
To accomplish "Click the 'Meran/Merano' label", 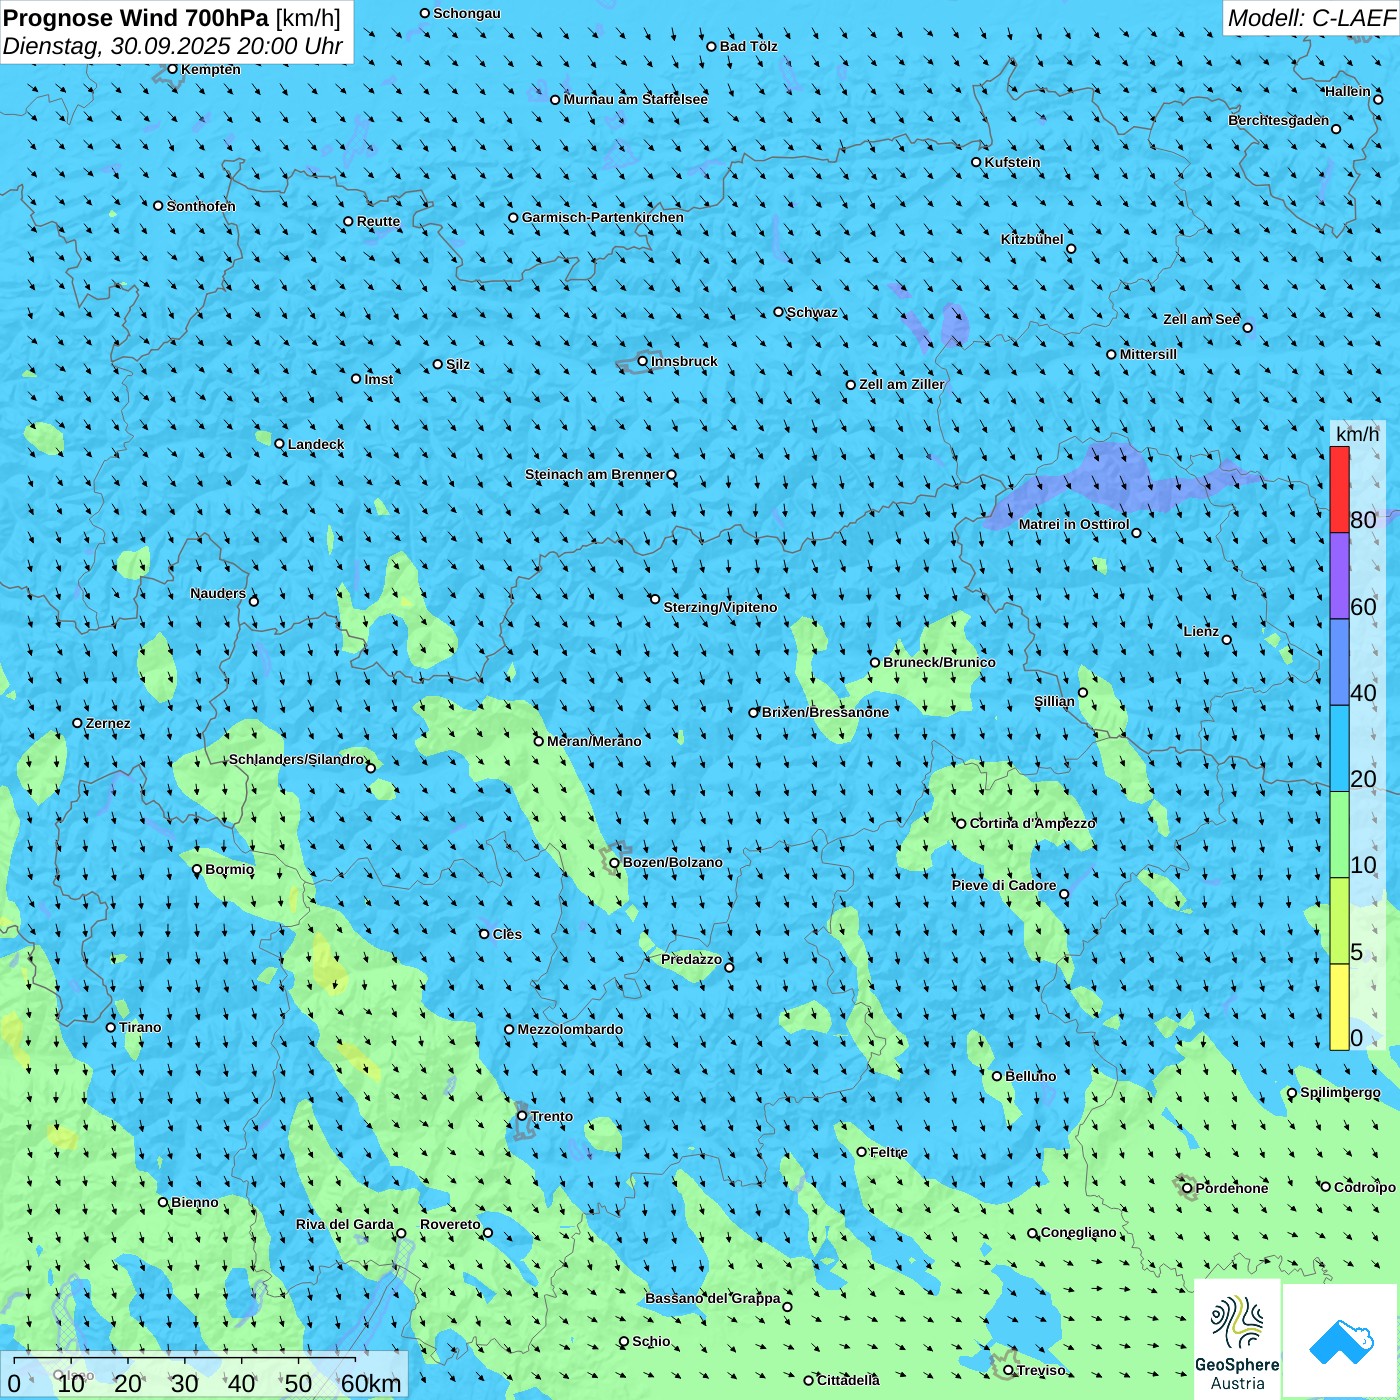I will click(594, 741).
